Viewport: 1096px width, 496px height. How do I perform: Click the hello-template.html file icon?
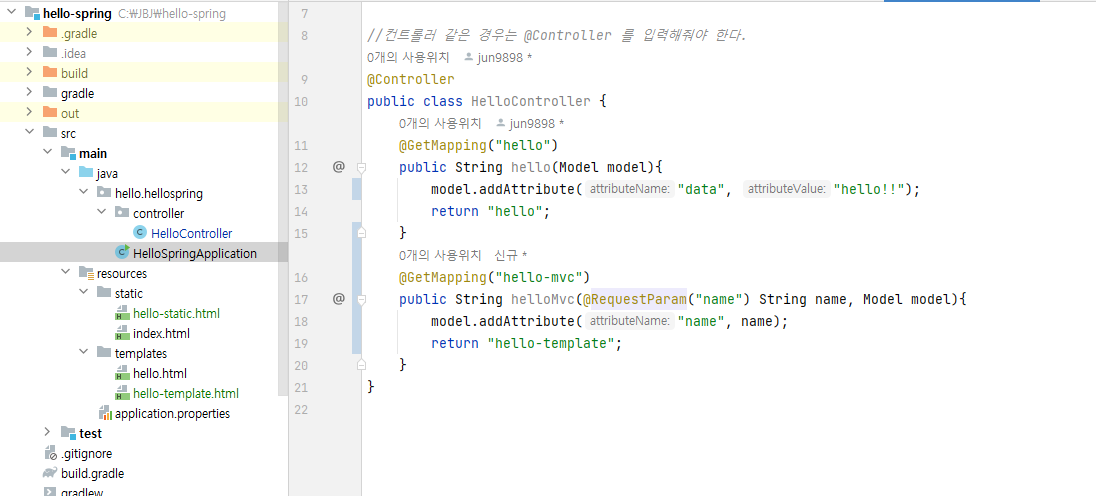(x=122, y=393)
